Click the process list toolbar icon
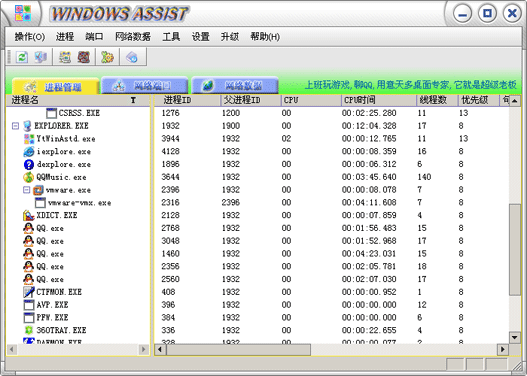 click(65, 57)
